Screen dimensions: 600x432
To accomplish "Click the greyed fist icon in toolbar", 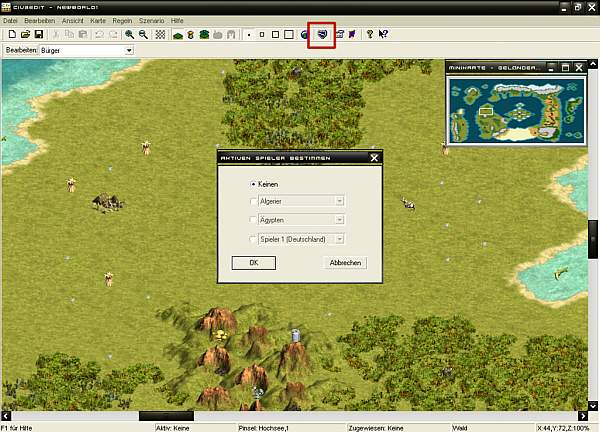I will (x=218, y=35).
